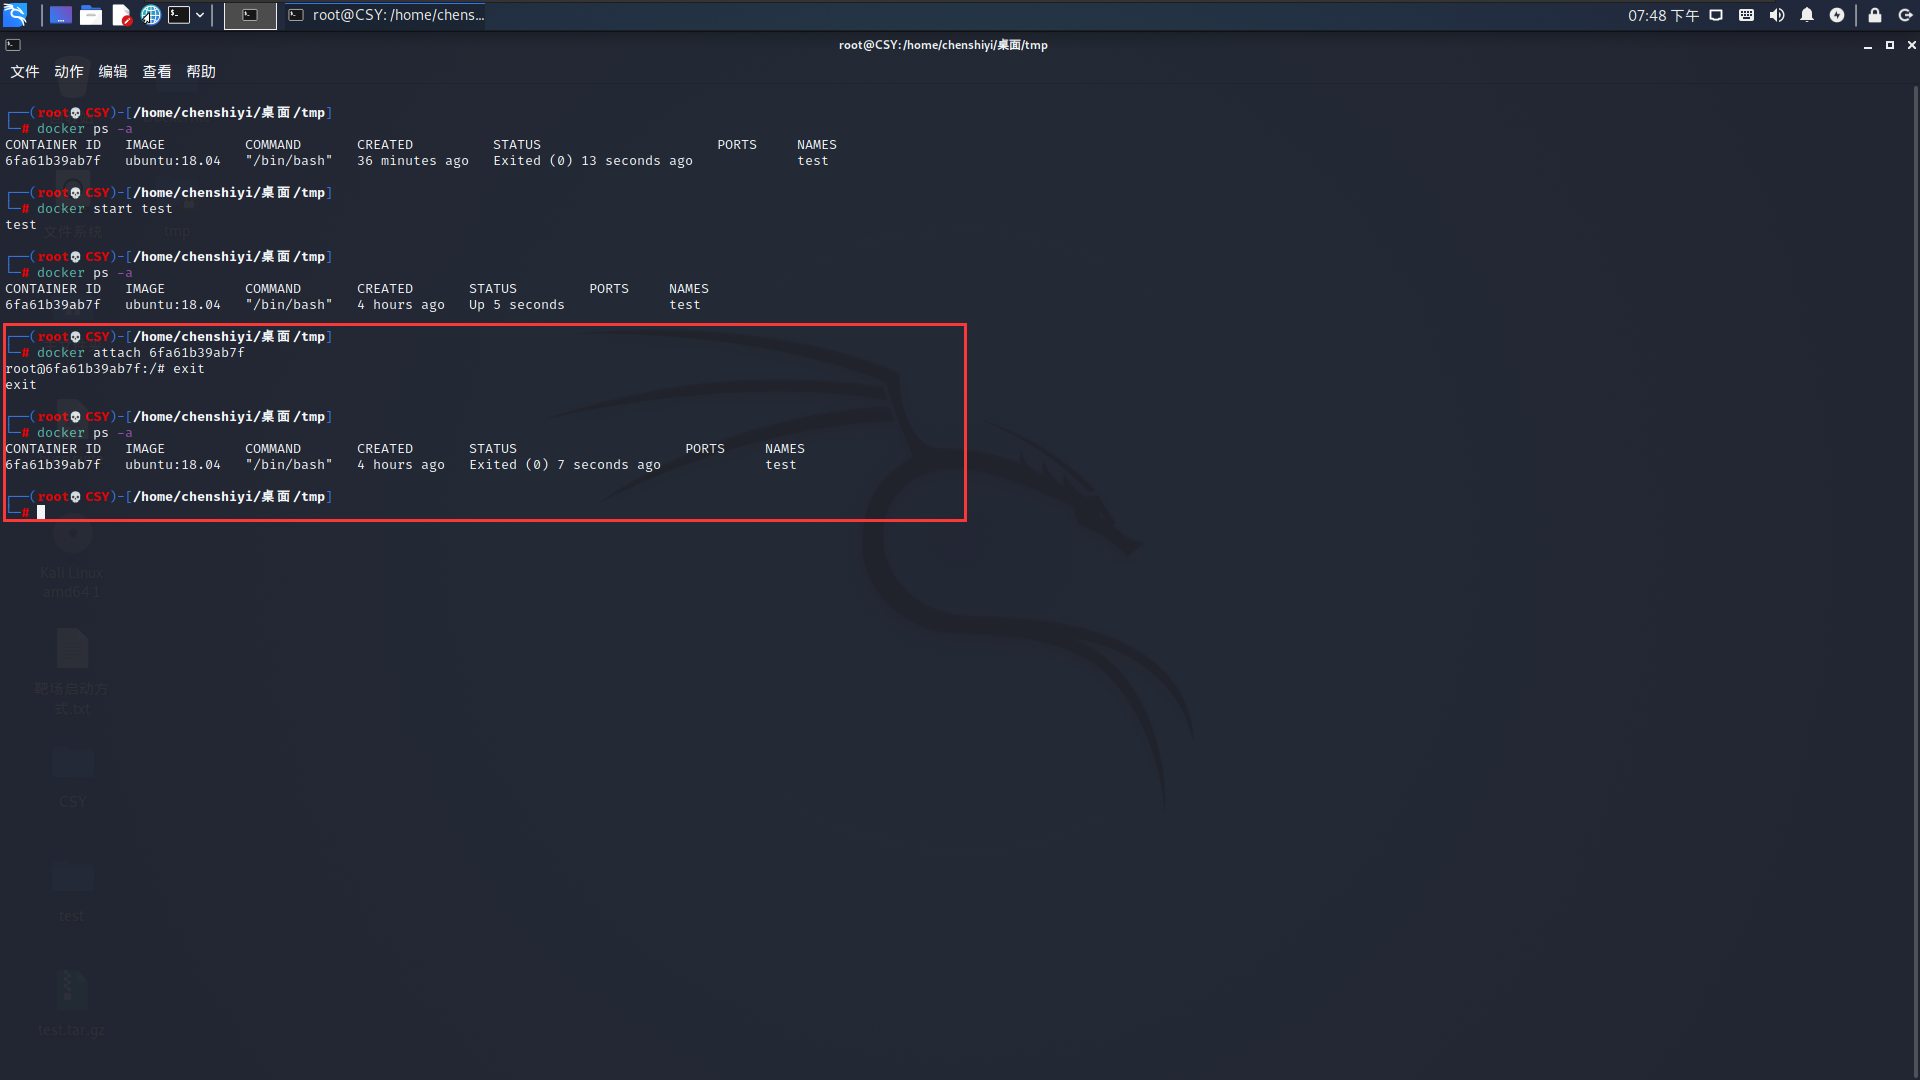This screenshot has width=1920, height=1080.
Task: Open the notifications bell icon
Action: point(1807,15)
